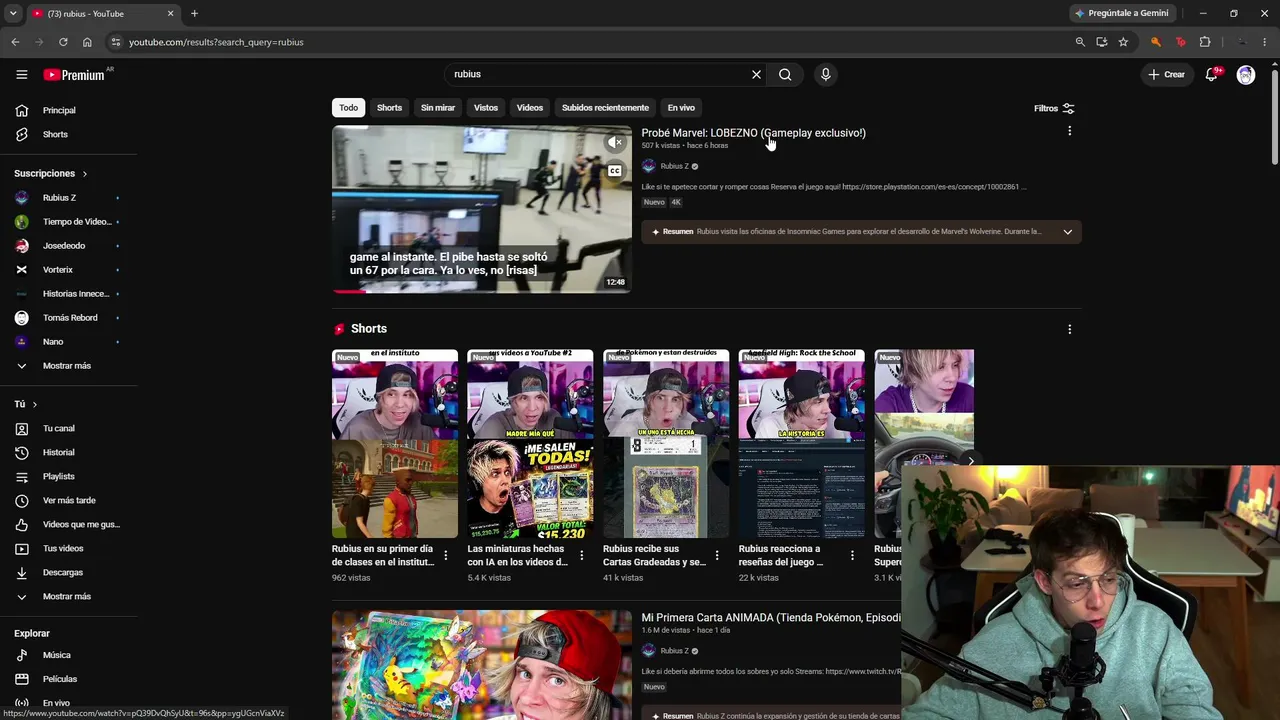Open the 'Rubius en su primer día' short thumbnail
This screenshot has width=1280, height=720.
395,444
